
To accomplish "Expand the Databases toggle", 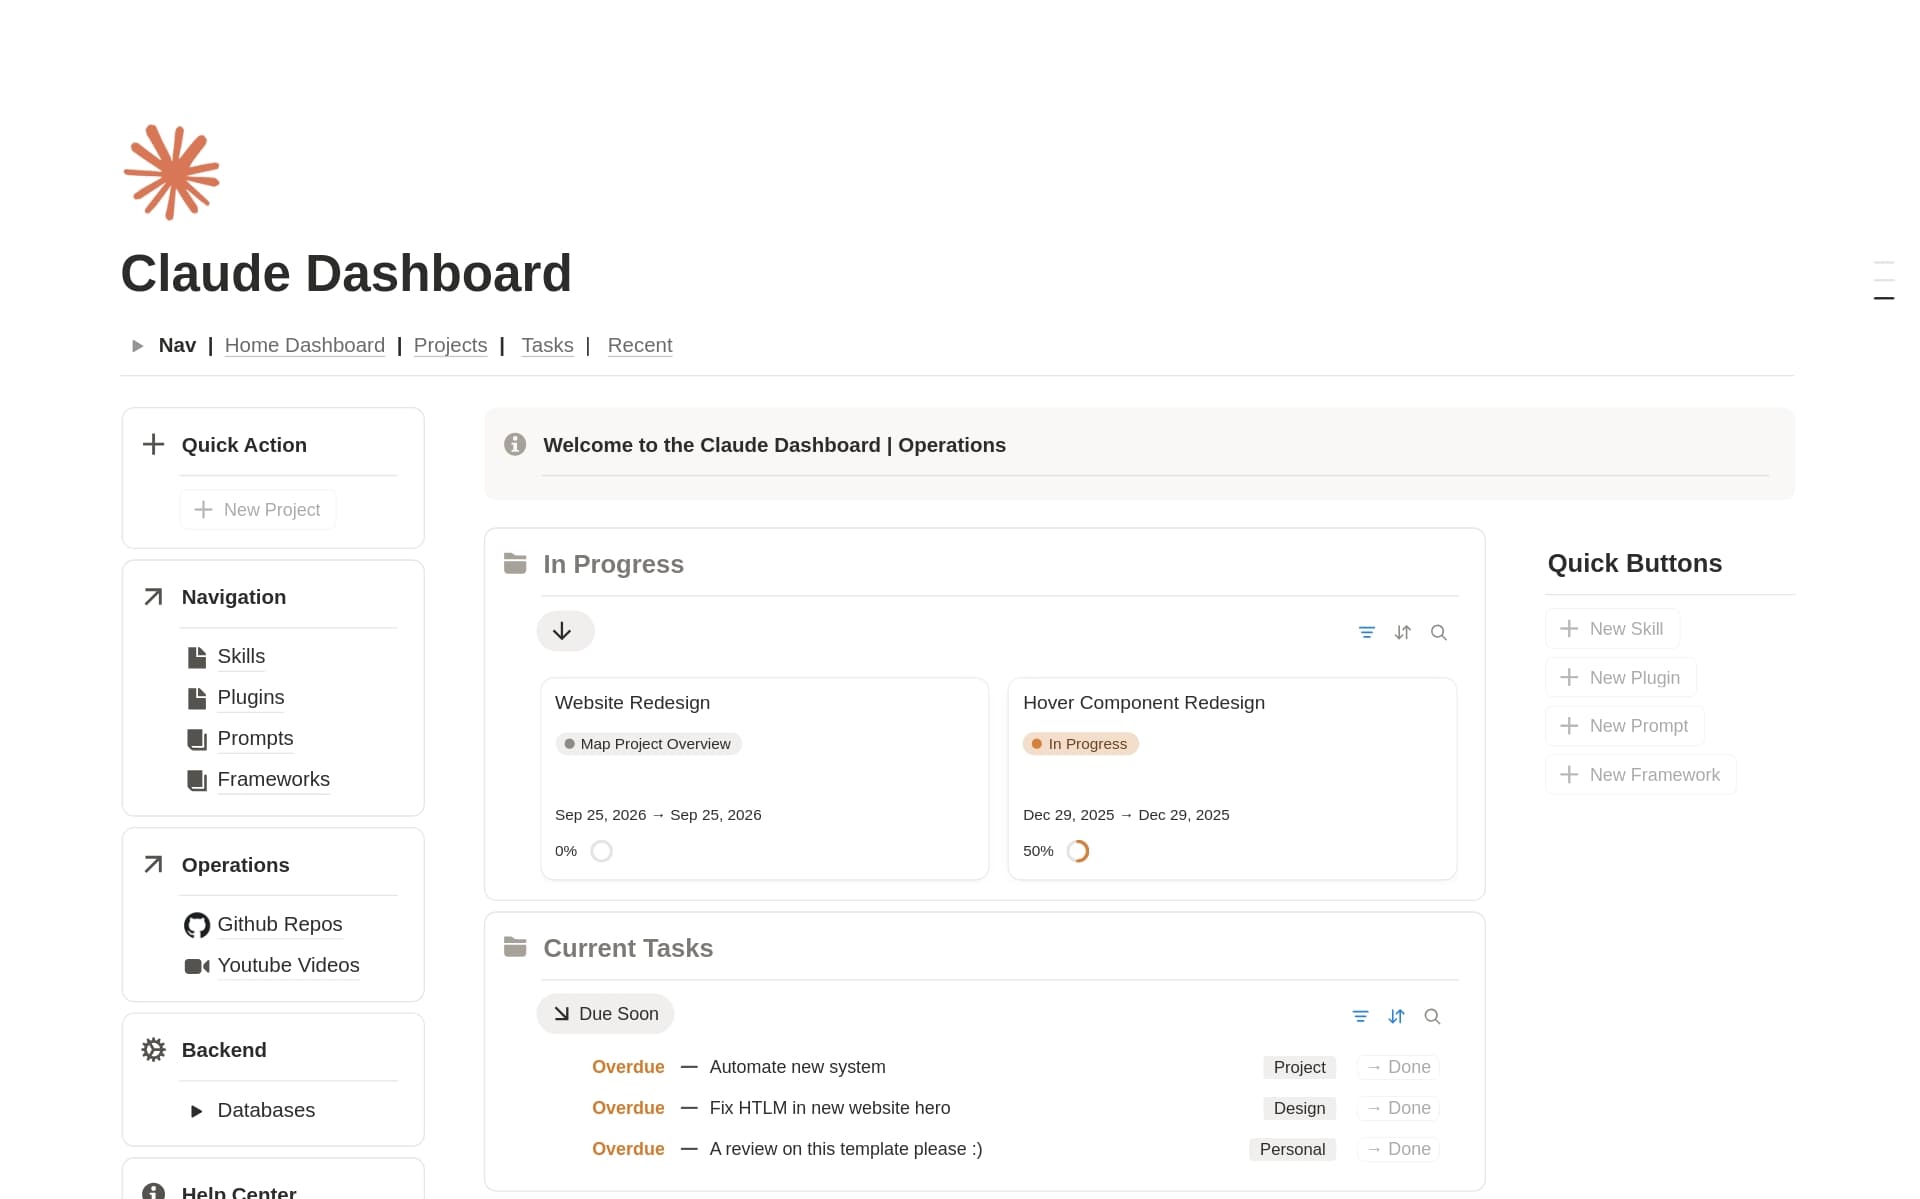I will click(197, 1111).
